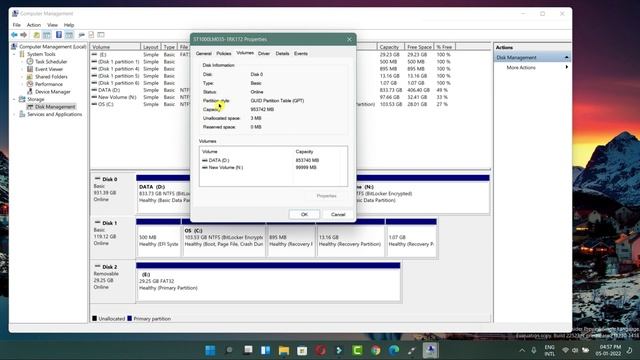Click the More Actions link
Viewport: 640px width, 360px height.
(x=521, y=67)
